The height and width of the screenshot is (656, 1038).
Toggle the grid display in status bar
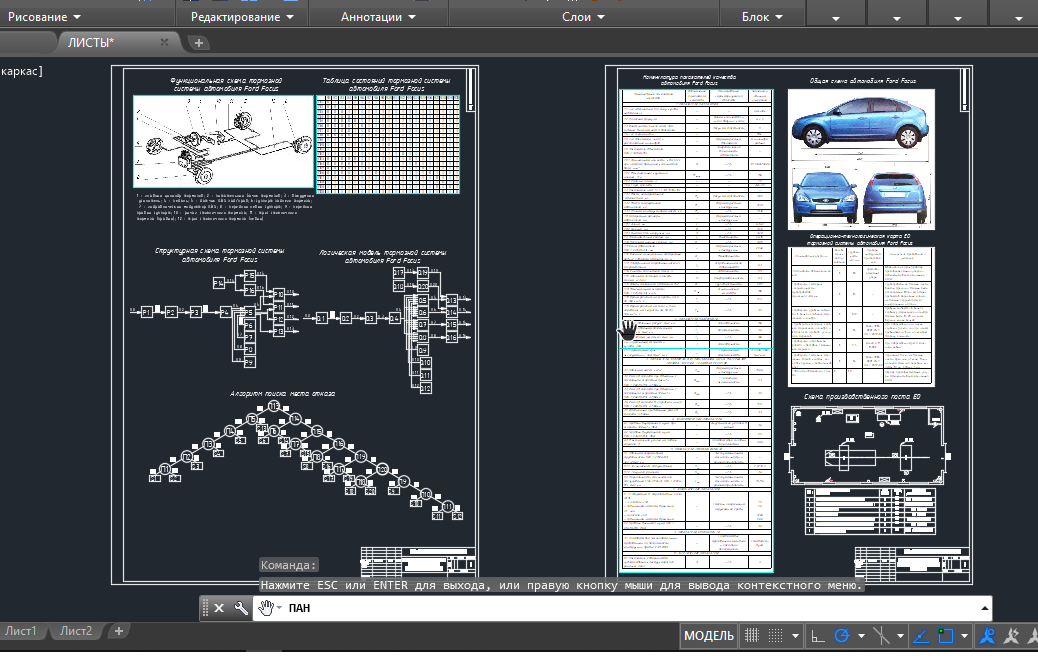(x=752, y=636)
